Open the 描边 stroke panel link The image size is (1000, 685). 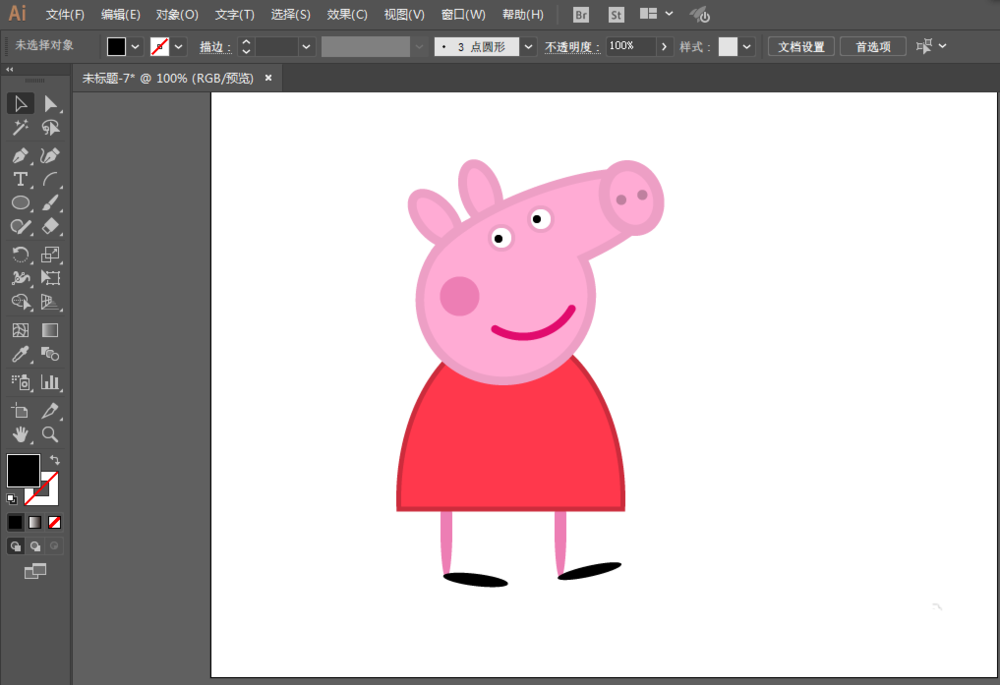coord(215,47)
